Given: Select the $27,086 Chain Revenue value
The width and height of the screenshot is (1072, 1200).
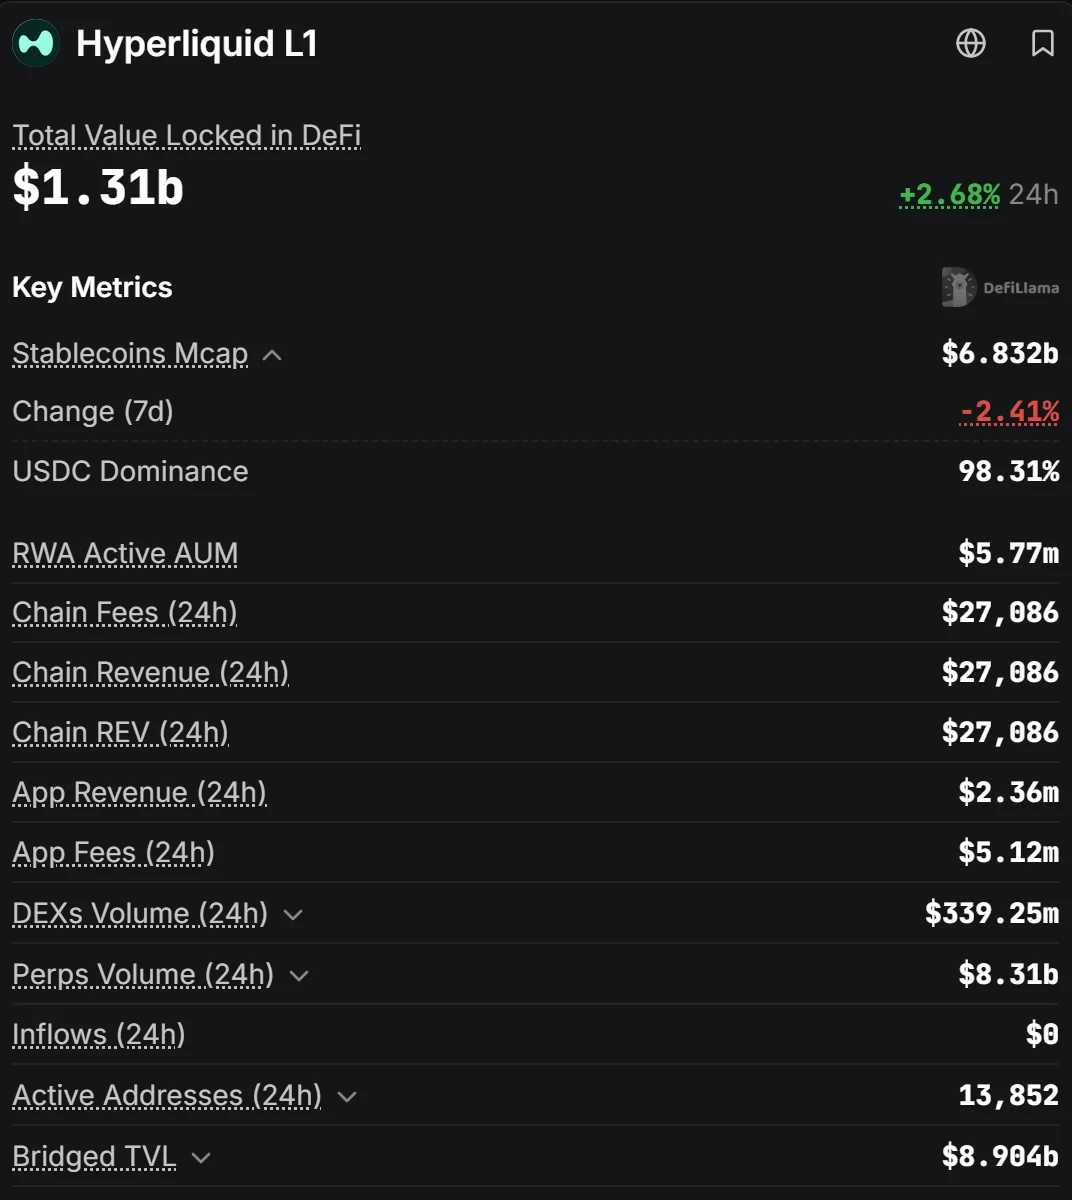Looking at the screenshot, I should point(1000,672).
